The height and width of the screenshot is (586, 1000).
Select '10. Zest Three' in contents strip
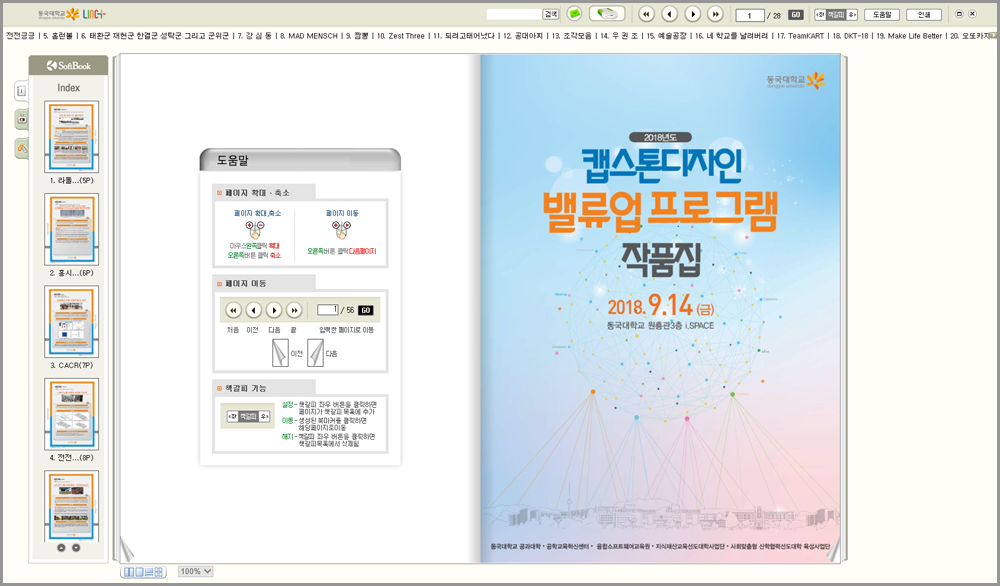pos(401,36)
